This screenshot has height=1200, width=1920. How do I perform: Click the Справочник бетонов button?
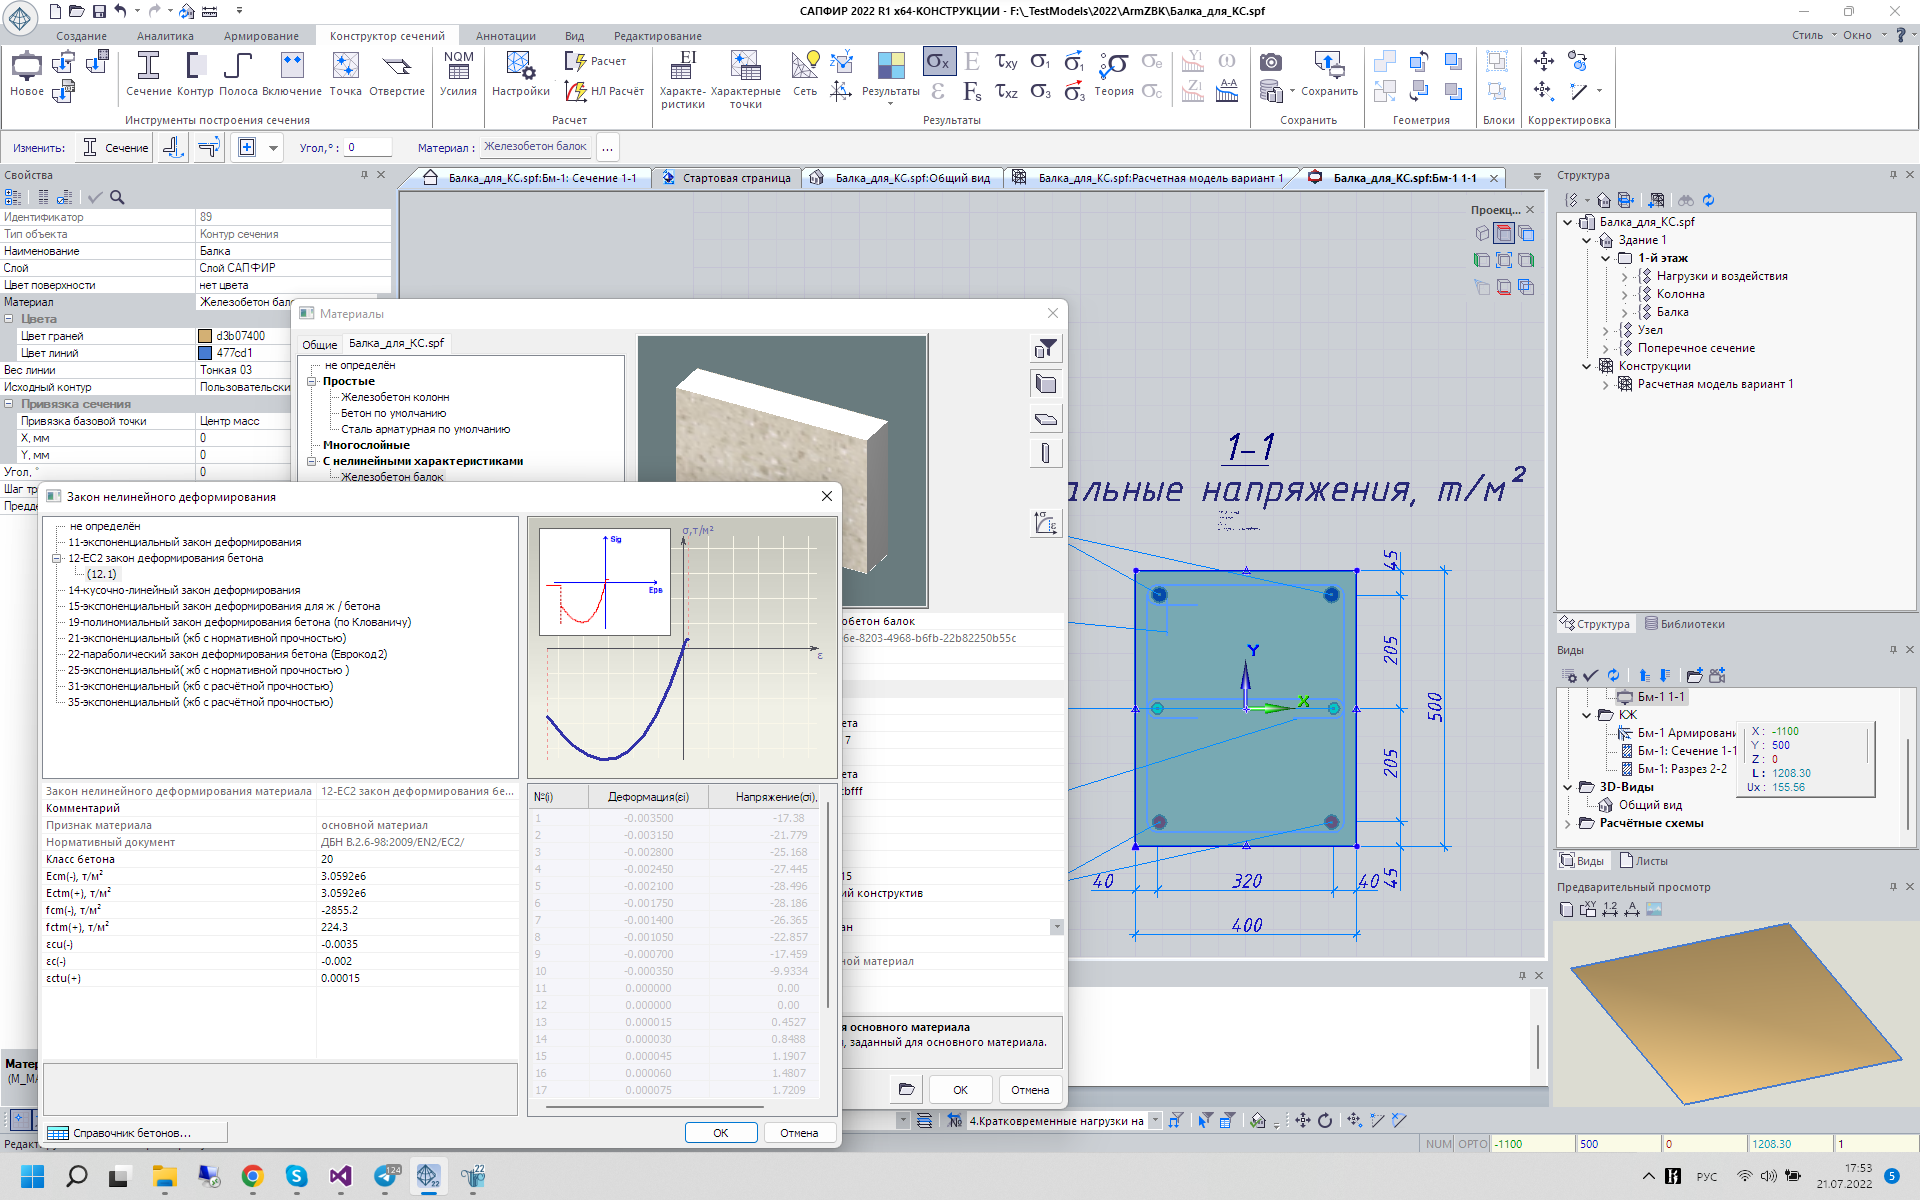134,1133
